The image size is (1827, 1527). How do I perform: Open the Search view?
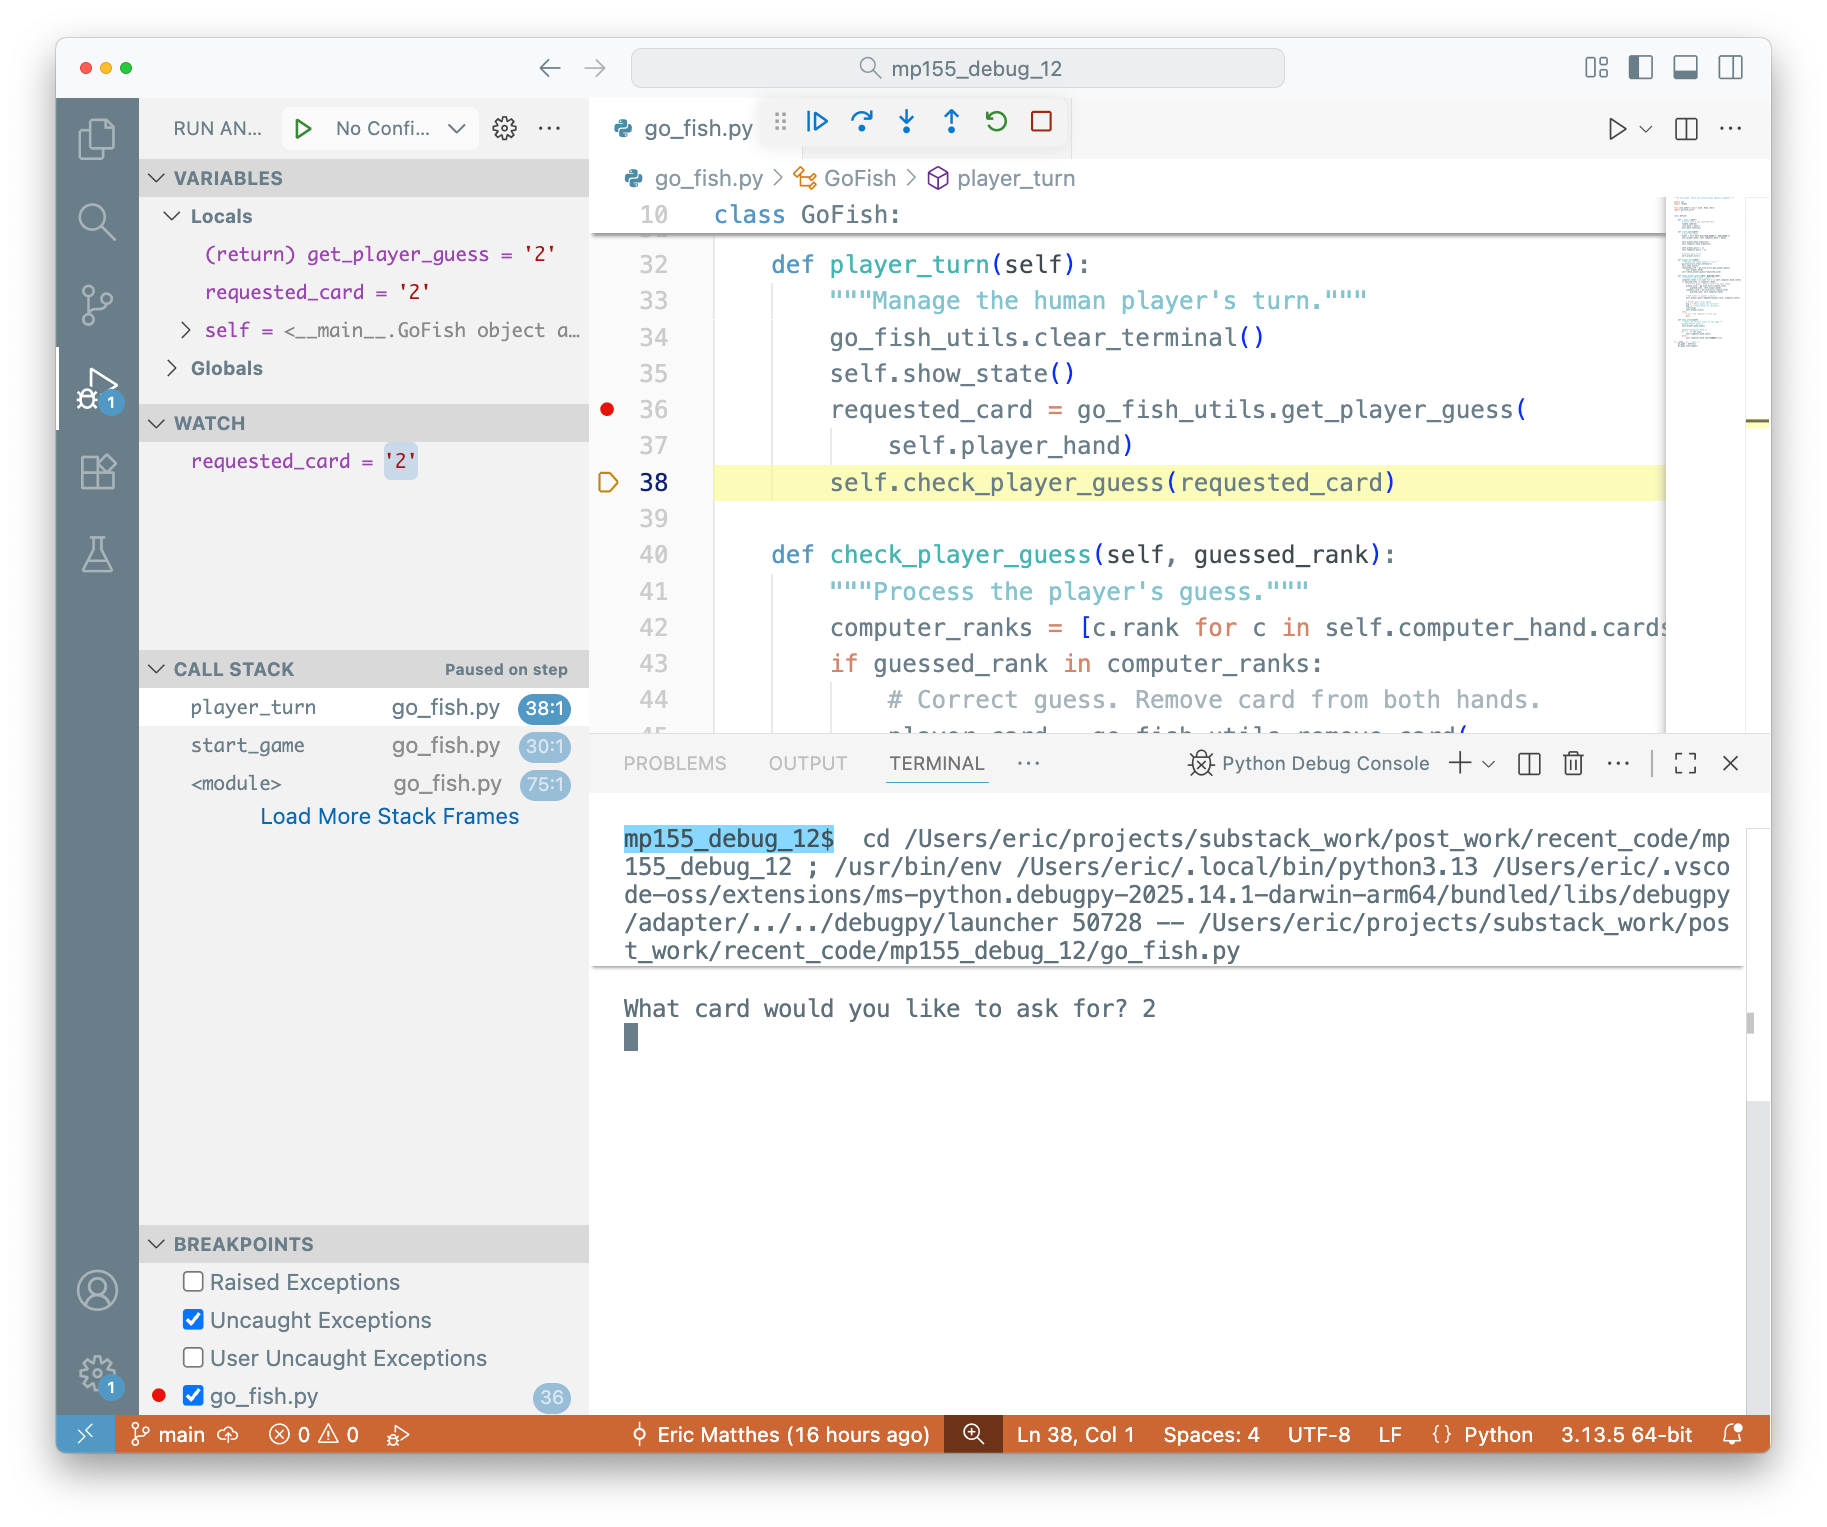point(96,222)
